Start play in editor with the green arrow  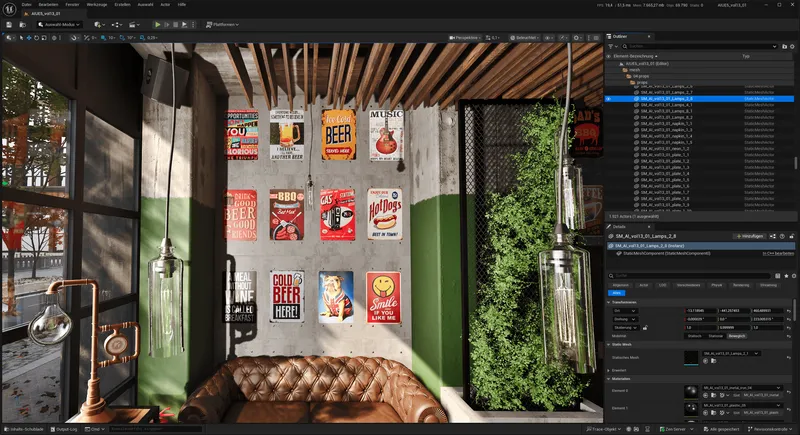[158, 24]
